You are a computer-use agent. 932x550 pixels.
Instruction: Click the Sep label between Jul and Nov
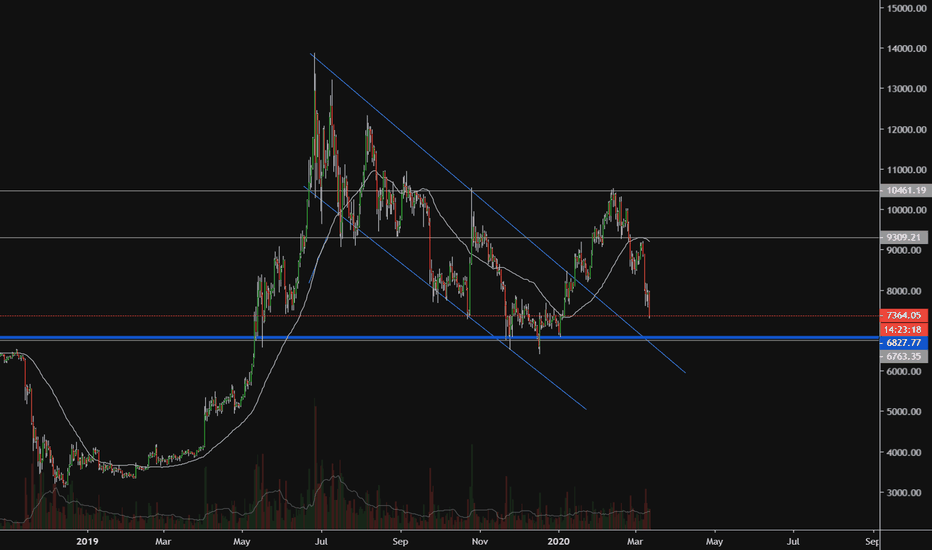pos(401,542)
